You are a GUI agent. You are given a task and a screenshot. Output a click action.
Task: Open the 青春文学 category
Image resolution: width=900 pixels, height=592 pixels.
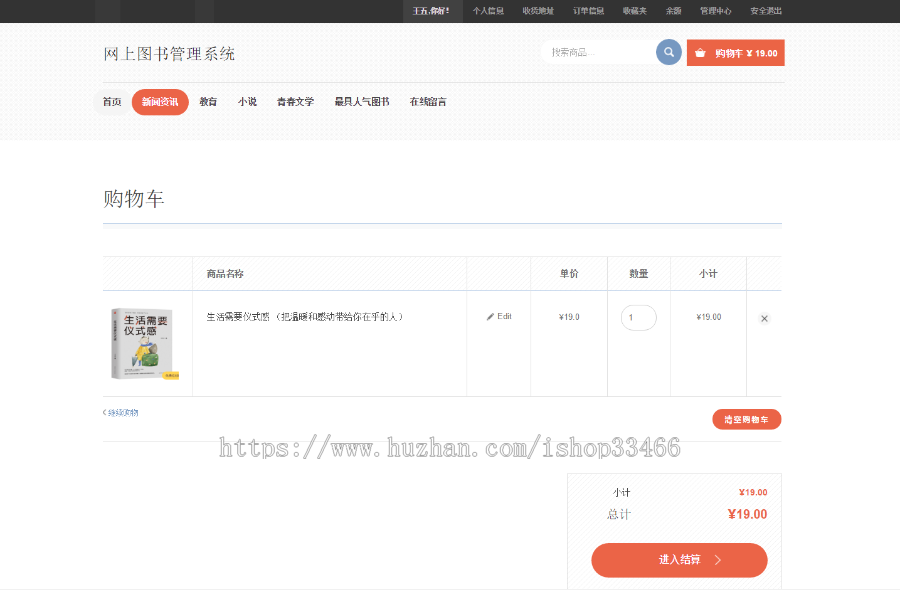[x=295, y=102]
